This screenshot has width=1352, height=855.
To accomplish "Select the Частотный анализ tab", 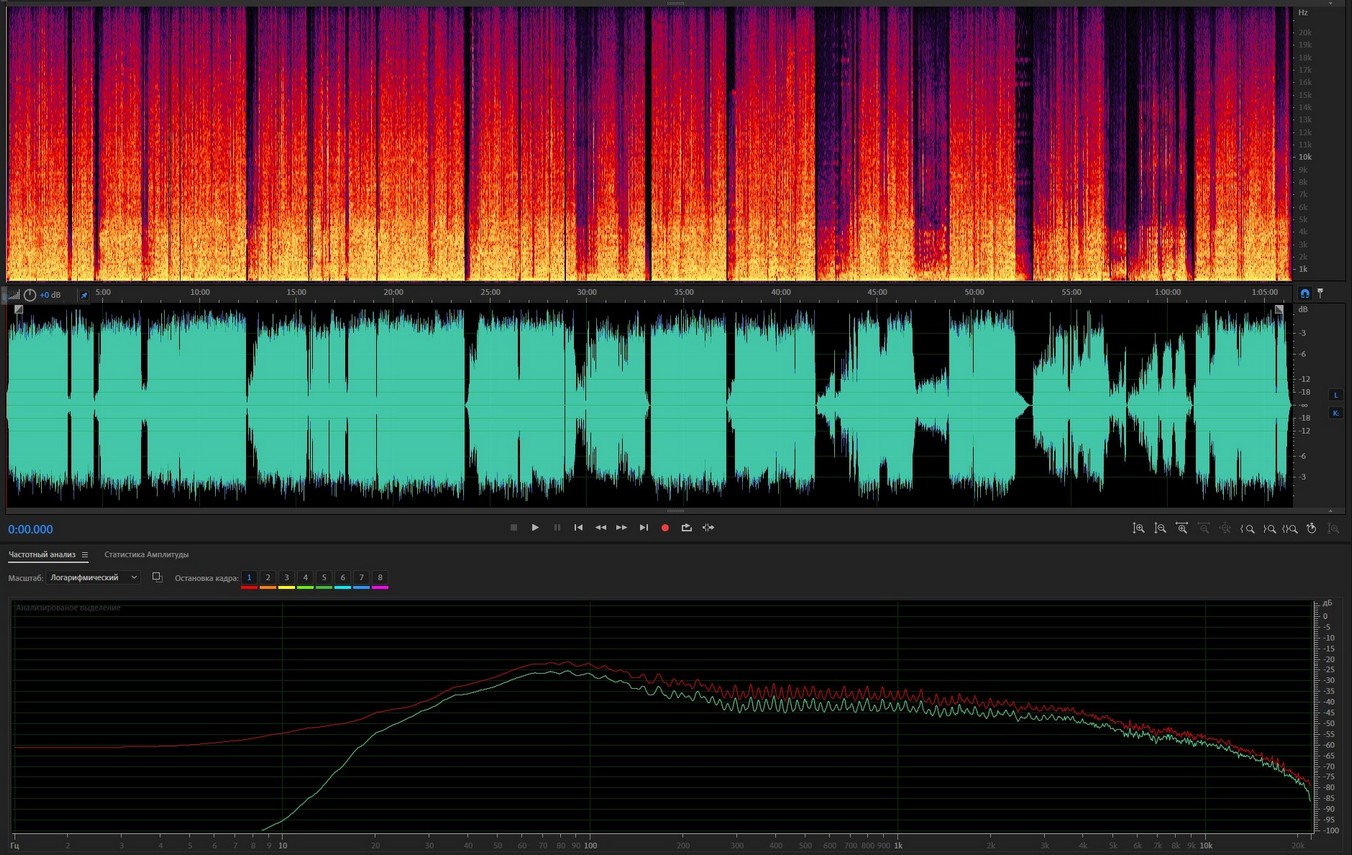I will click(42, 555).
